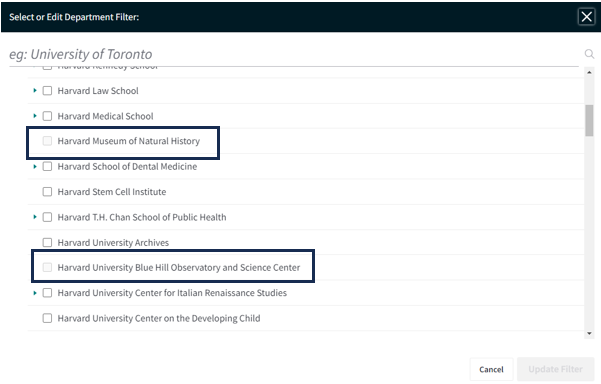
Task: Click the scrollbar down arrow
Action: click(x=589, y=334)
